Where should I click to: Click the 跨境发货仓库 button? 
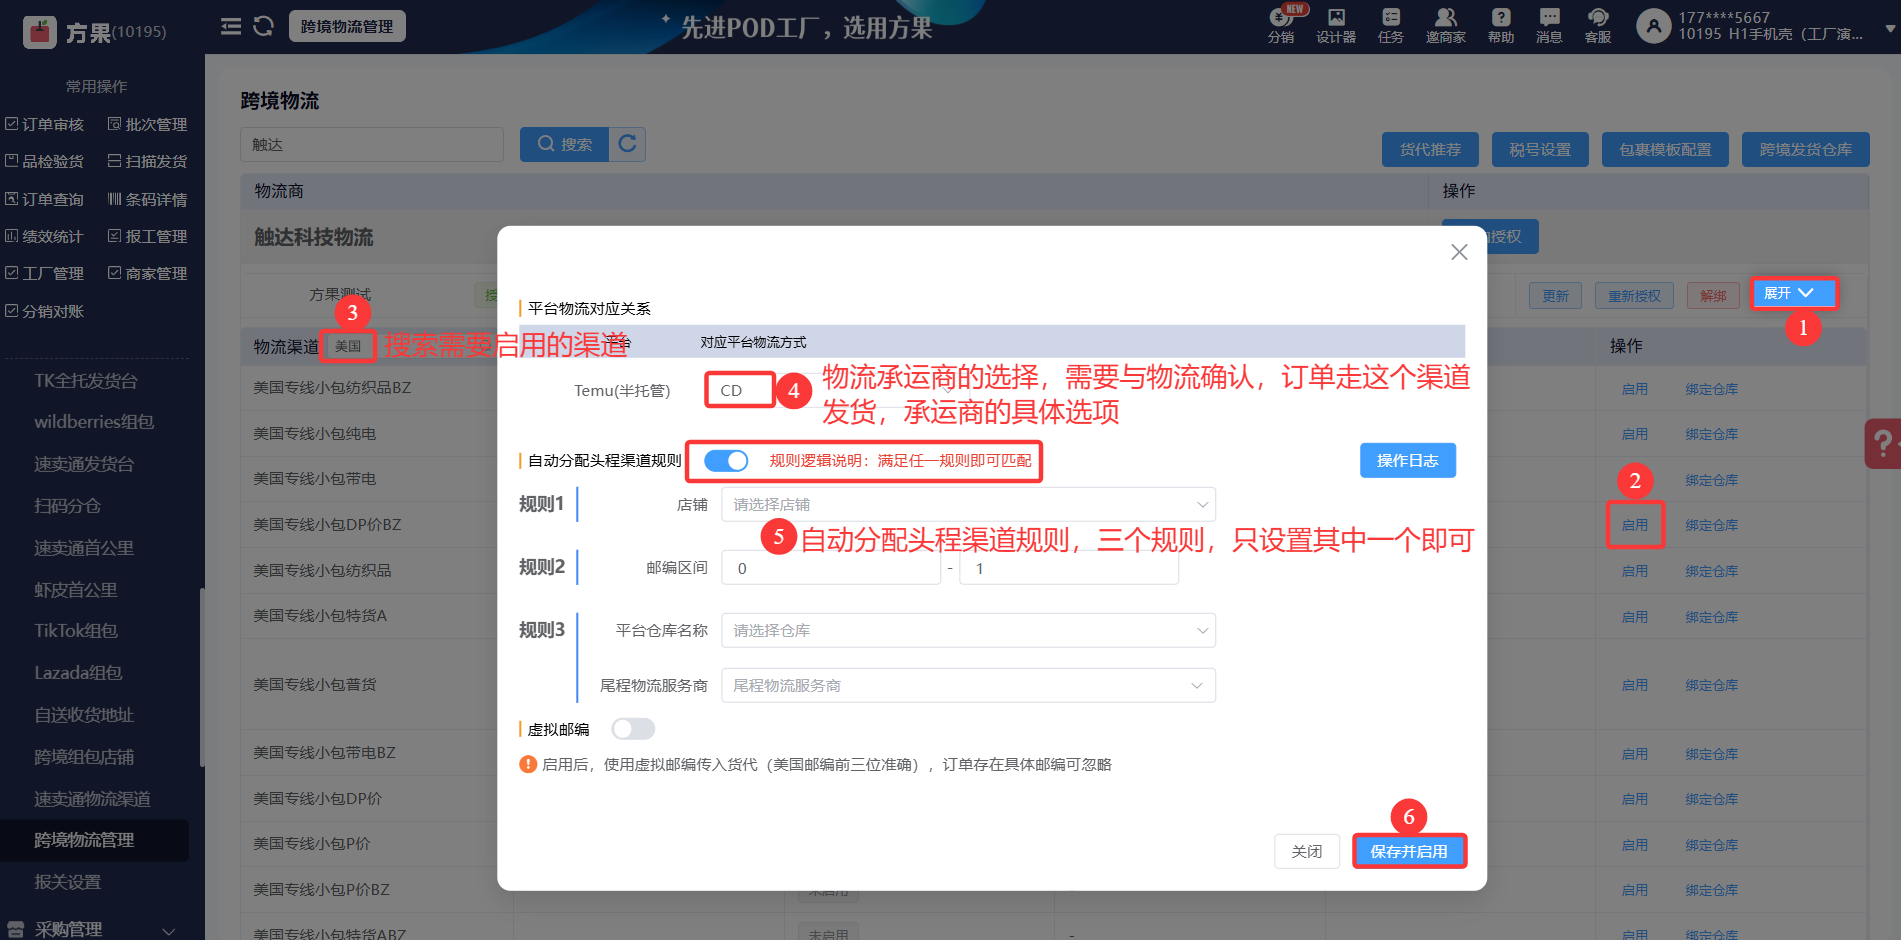[x=1806, y=149]
